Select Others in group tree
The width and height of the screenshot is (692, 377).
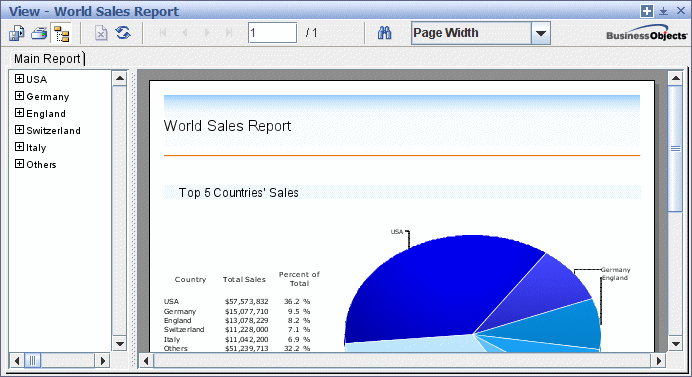click(41, 165)
